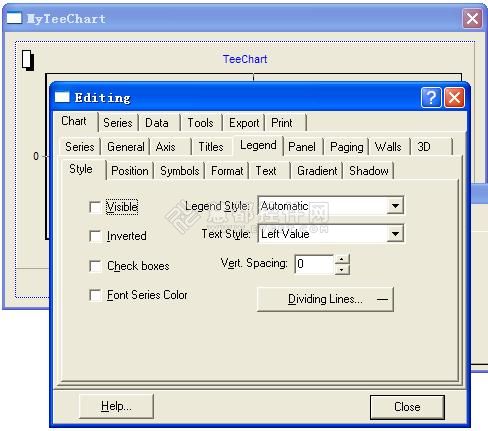
Task: Close the Editing dialog with red X
Action: (455, 98)
